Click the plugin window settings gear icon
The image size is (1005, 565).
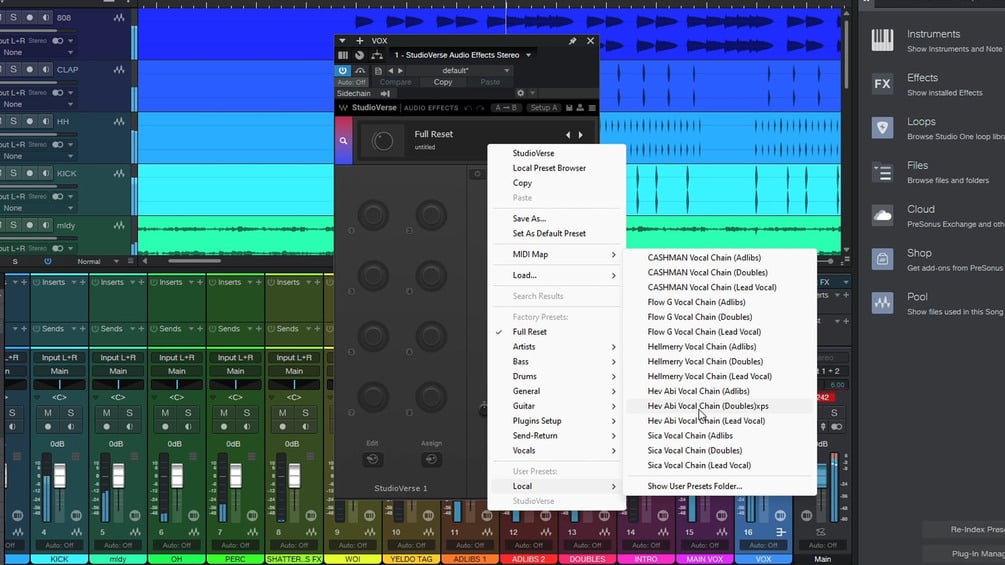tap(520, 94)
